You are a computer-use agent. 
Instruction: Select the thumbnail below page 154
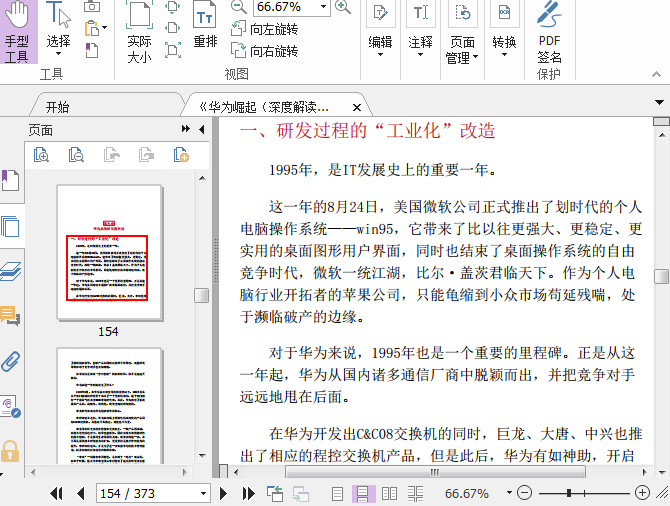(x=109, y=406)
